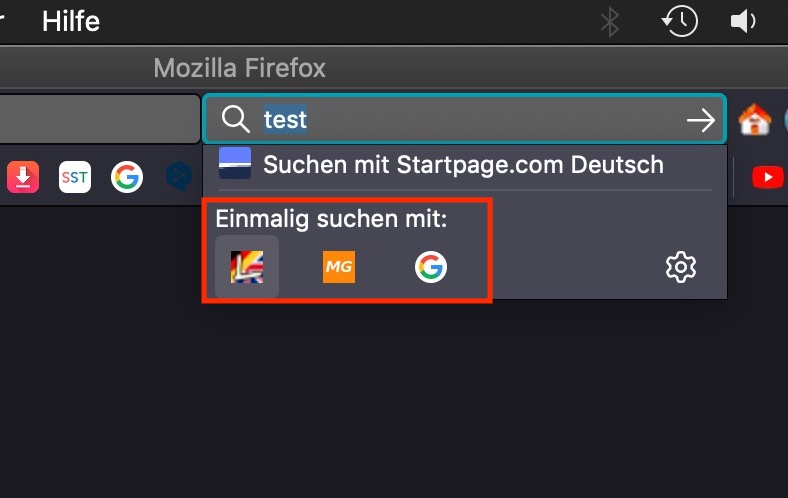Go to the Home page icon
The image size is (788, 498).
point(754,120)
